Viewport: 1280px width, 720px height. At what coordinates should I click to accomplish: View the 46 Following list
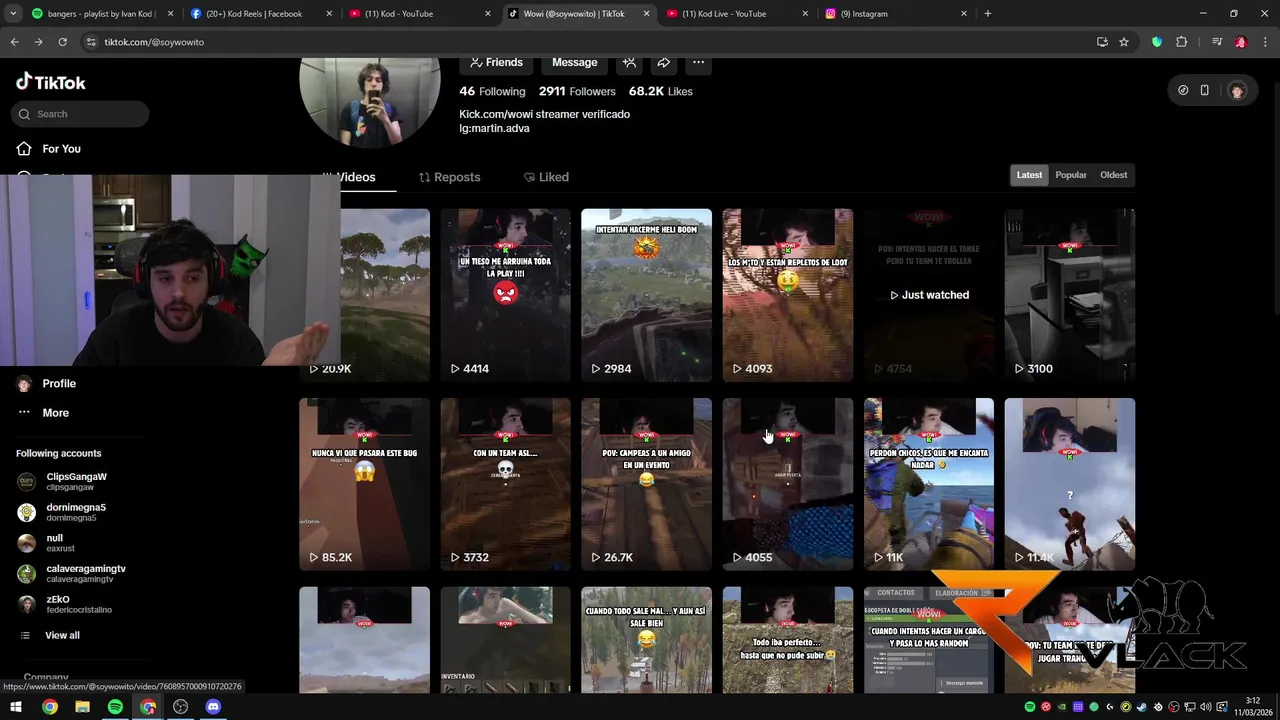tap(492, 91)
